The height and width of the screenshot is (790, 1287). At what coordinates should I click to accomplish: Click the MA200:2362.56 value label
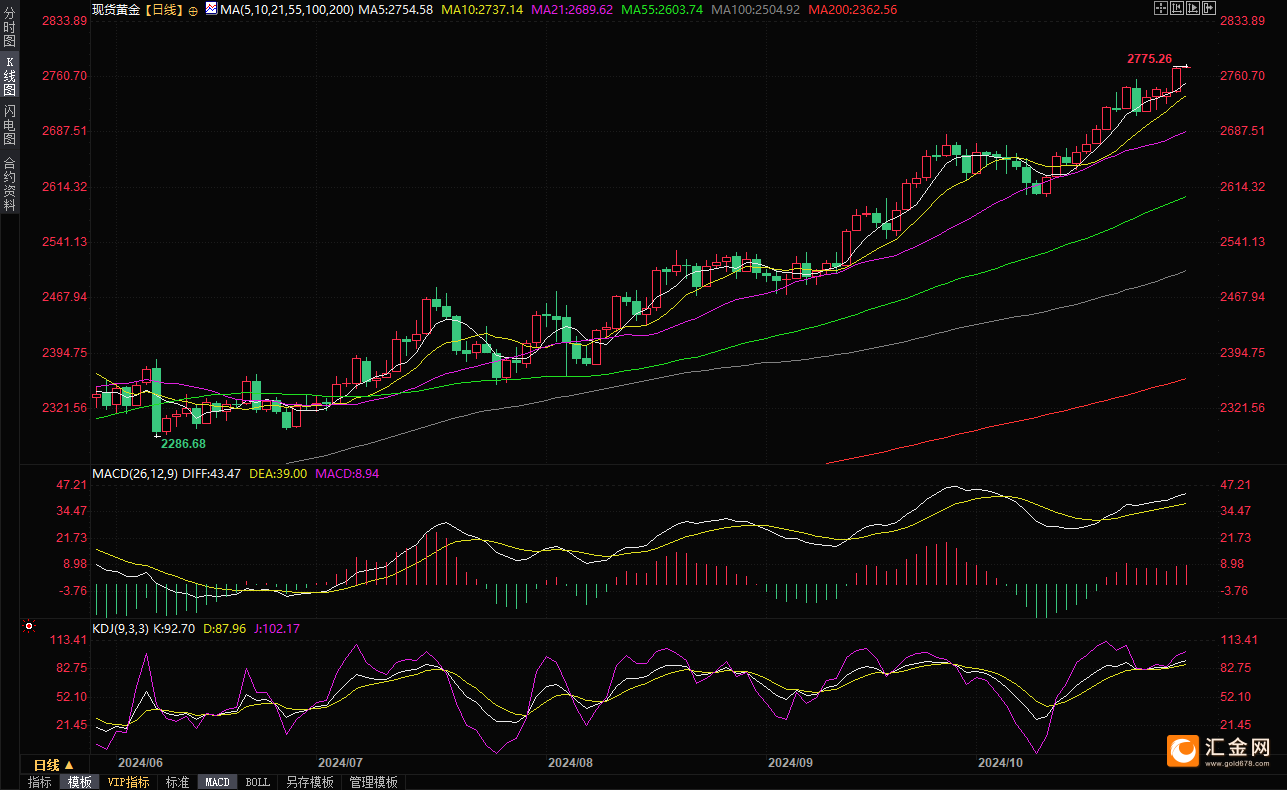coord(852,9)
